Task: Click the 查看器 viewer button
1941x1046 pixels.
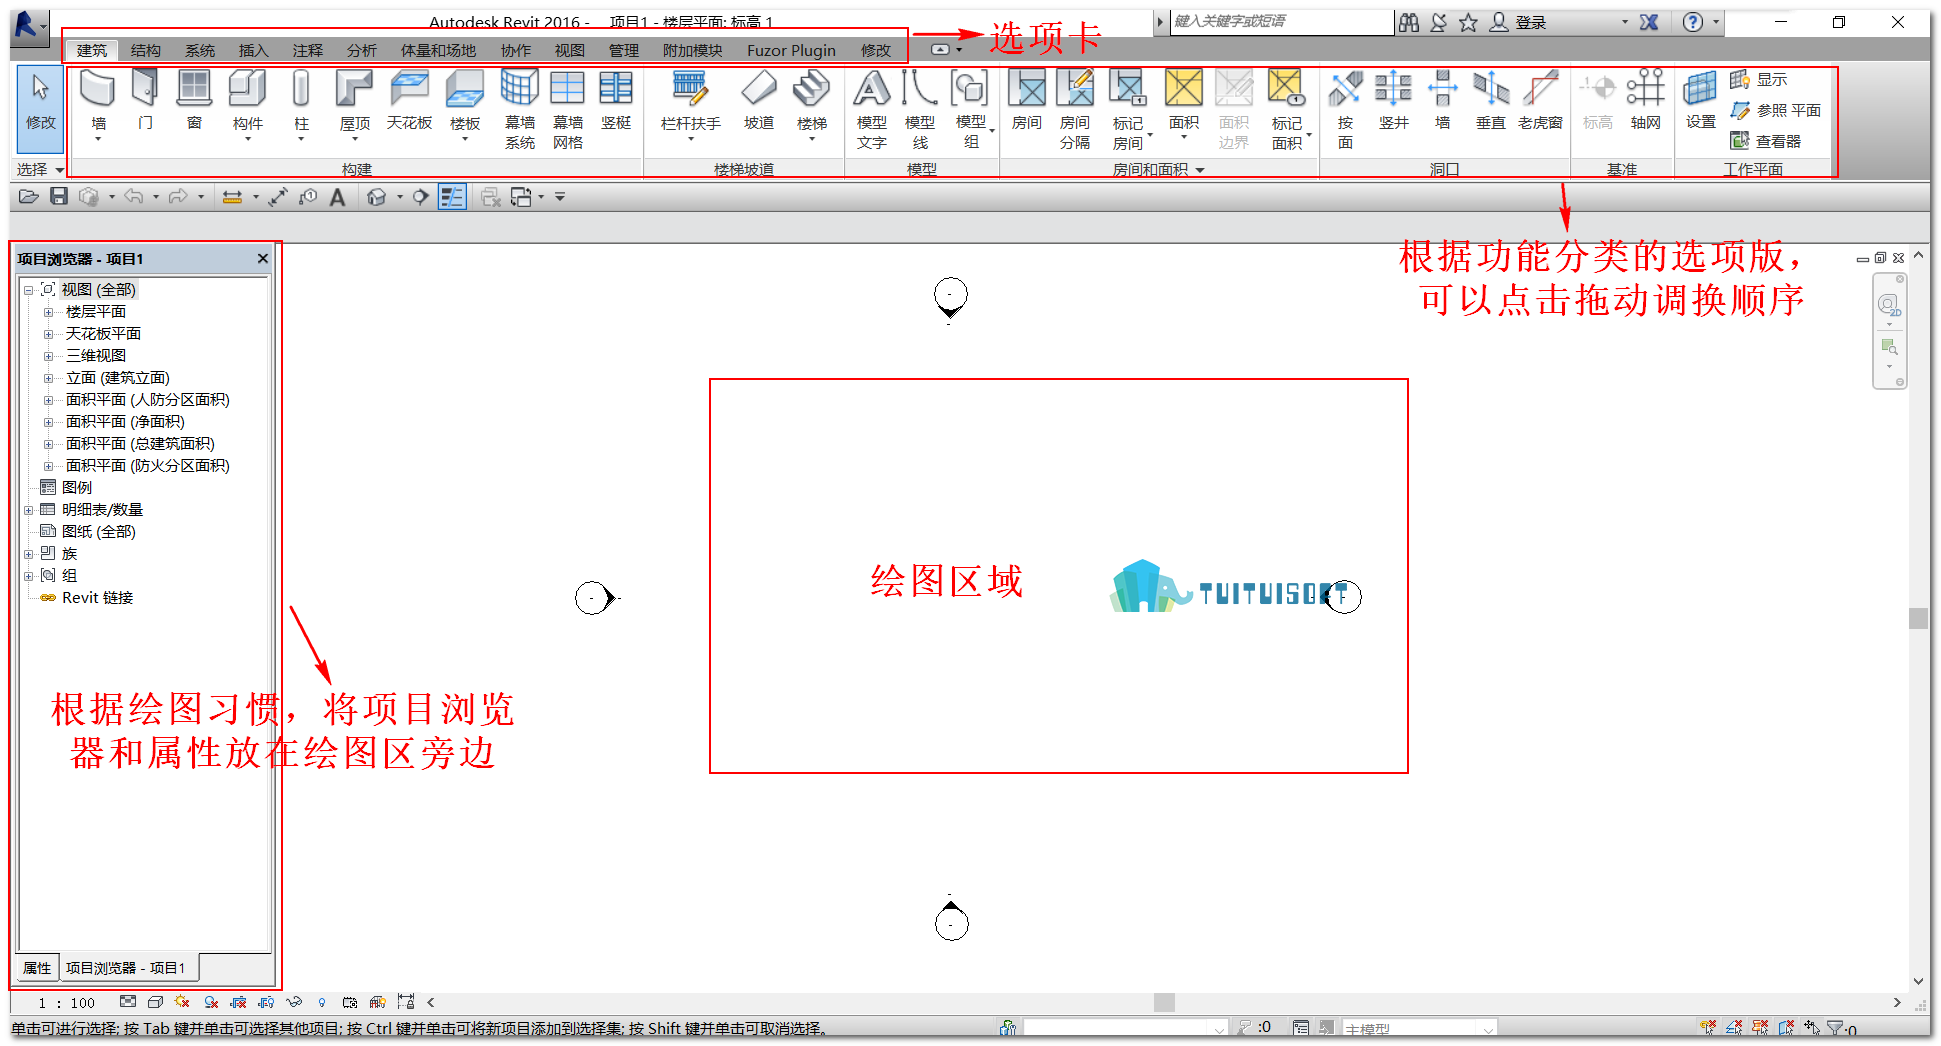Action: point(1766,141)
